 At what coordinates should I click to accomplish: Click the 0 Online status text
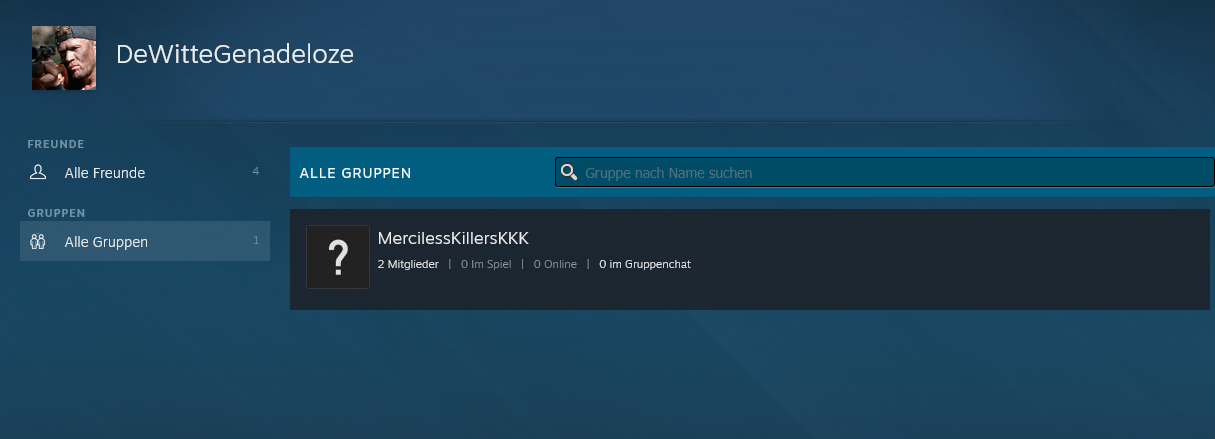coord(555,264)
